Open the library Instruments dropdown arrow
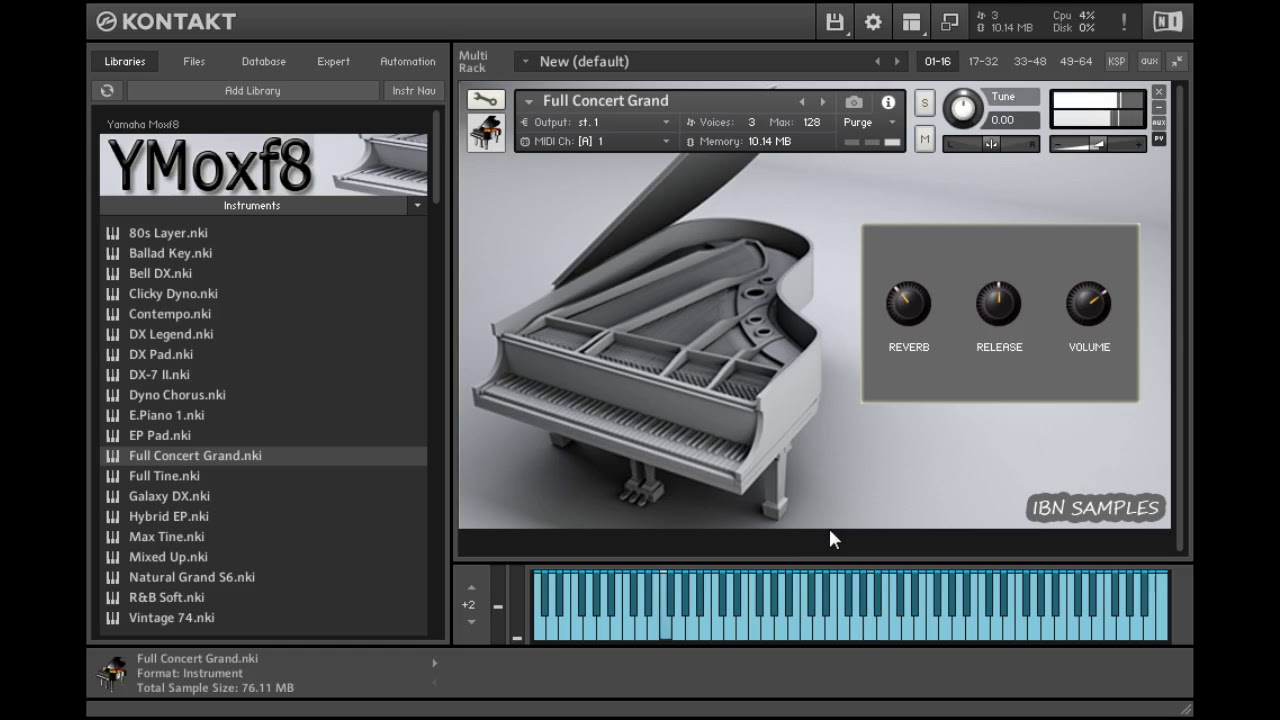 click(x=417, y=205)
